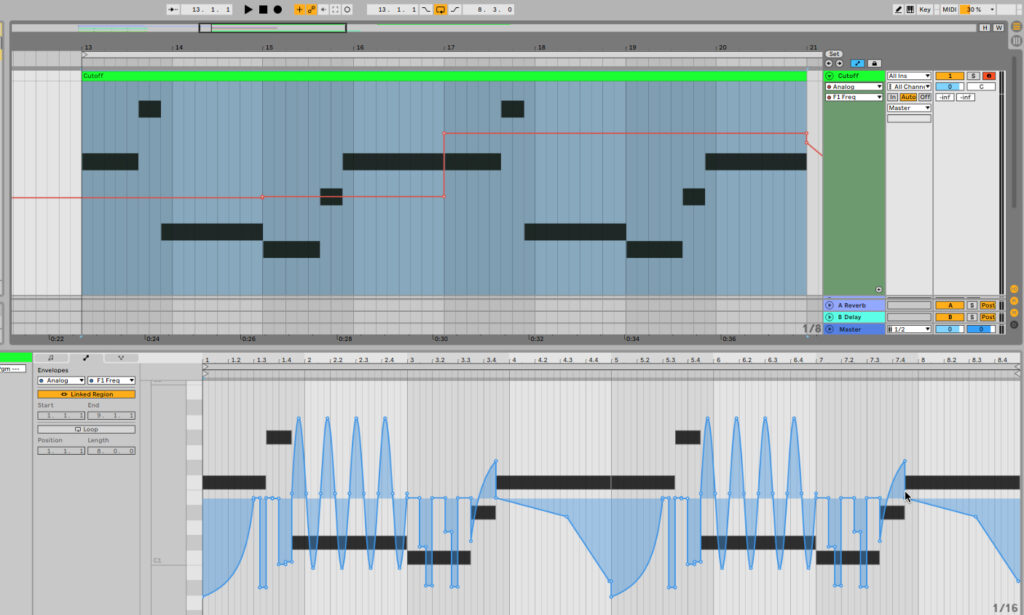1024x615 pixels.
Task: Open the All Ins input dropdown
Action: [x=908, y=76]
